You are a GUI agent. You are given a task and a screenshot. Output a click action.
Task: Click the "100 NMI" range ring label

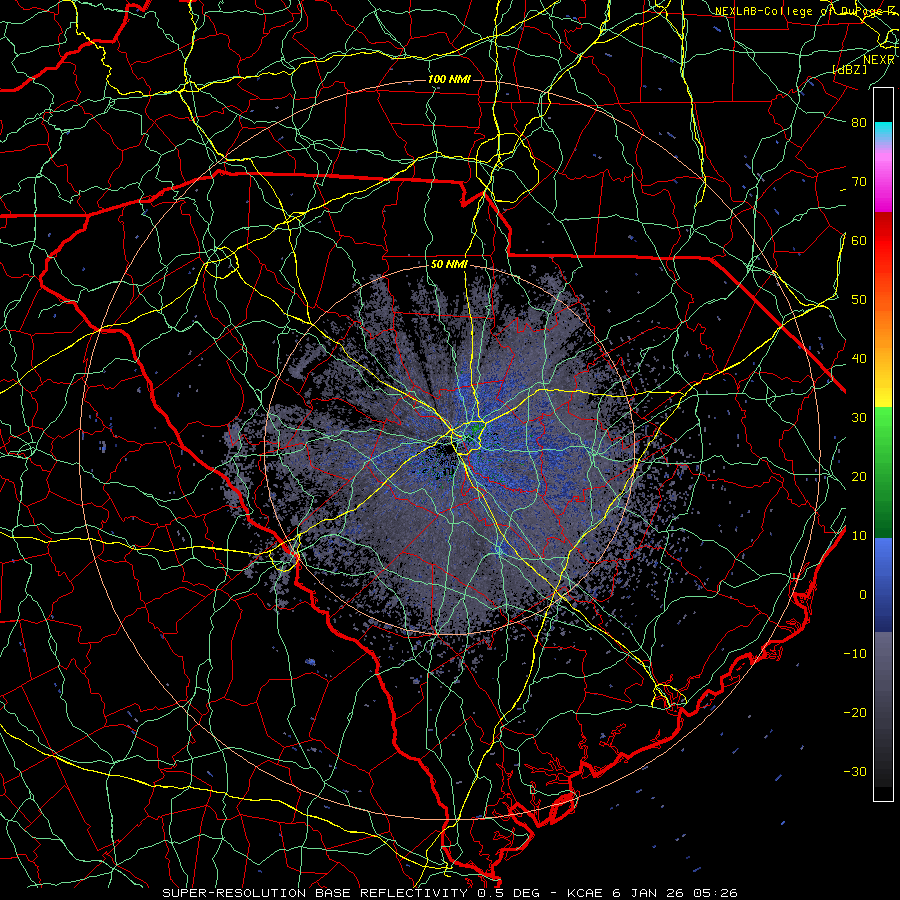449,79
